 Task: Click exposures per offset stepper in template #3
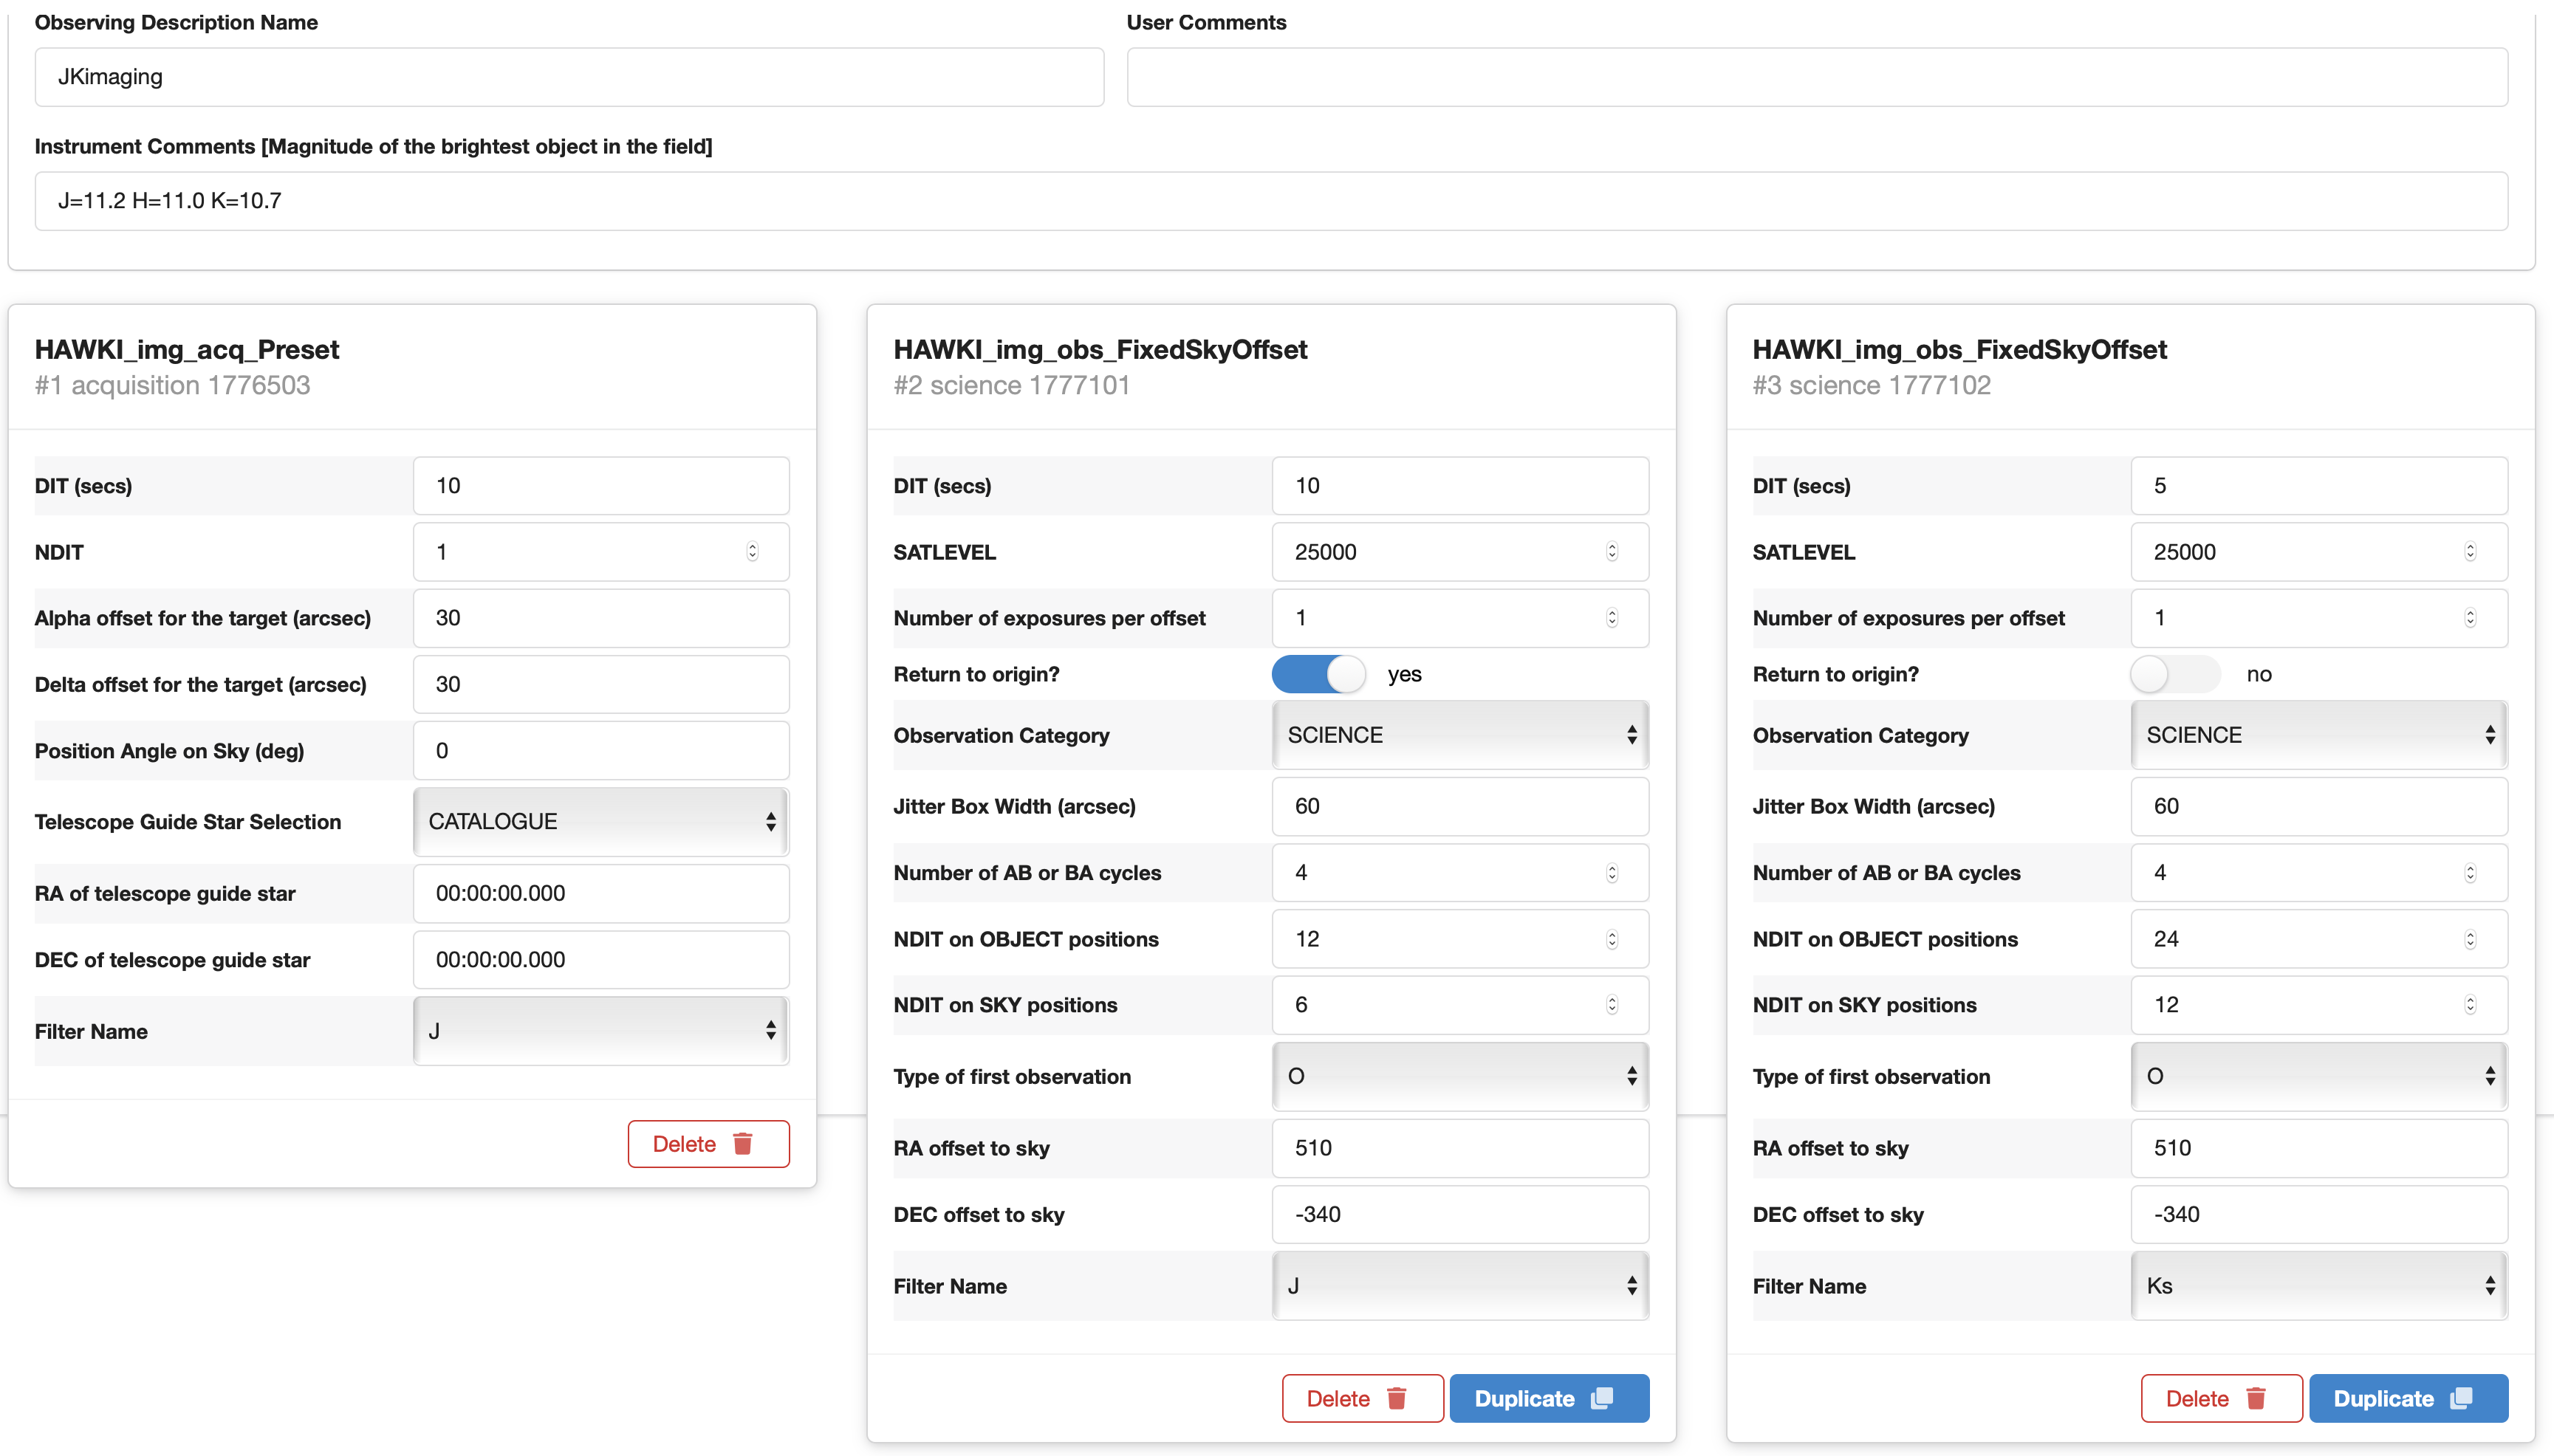click(x=2470, y=618)
